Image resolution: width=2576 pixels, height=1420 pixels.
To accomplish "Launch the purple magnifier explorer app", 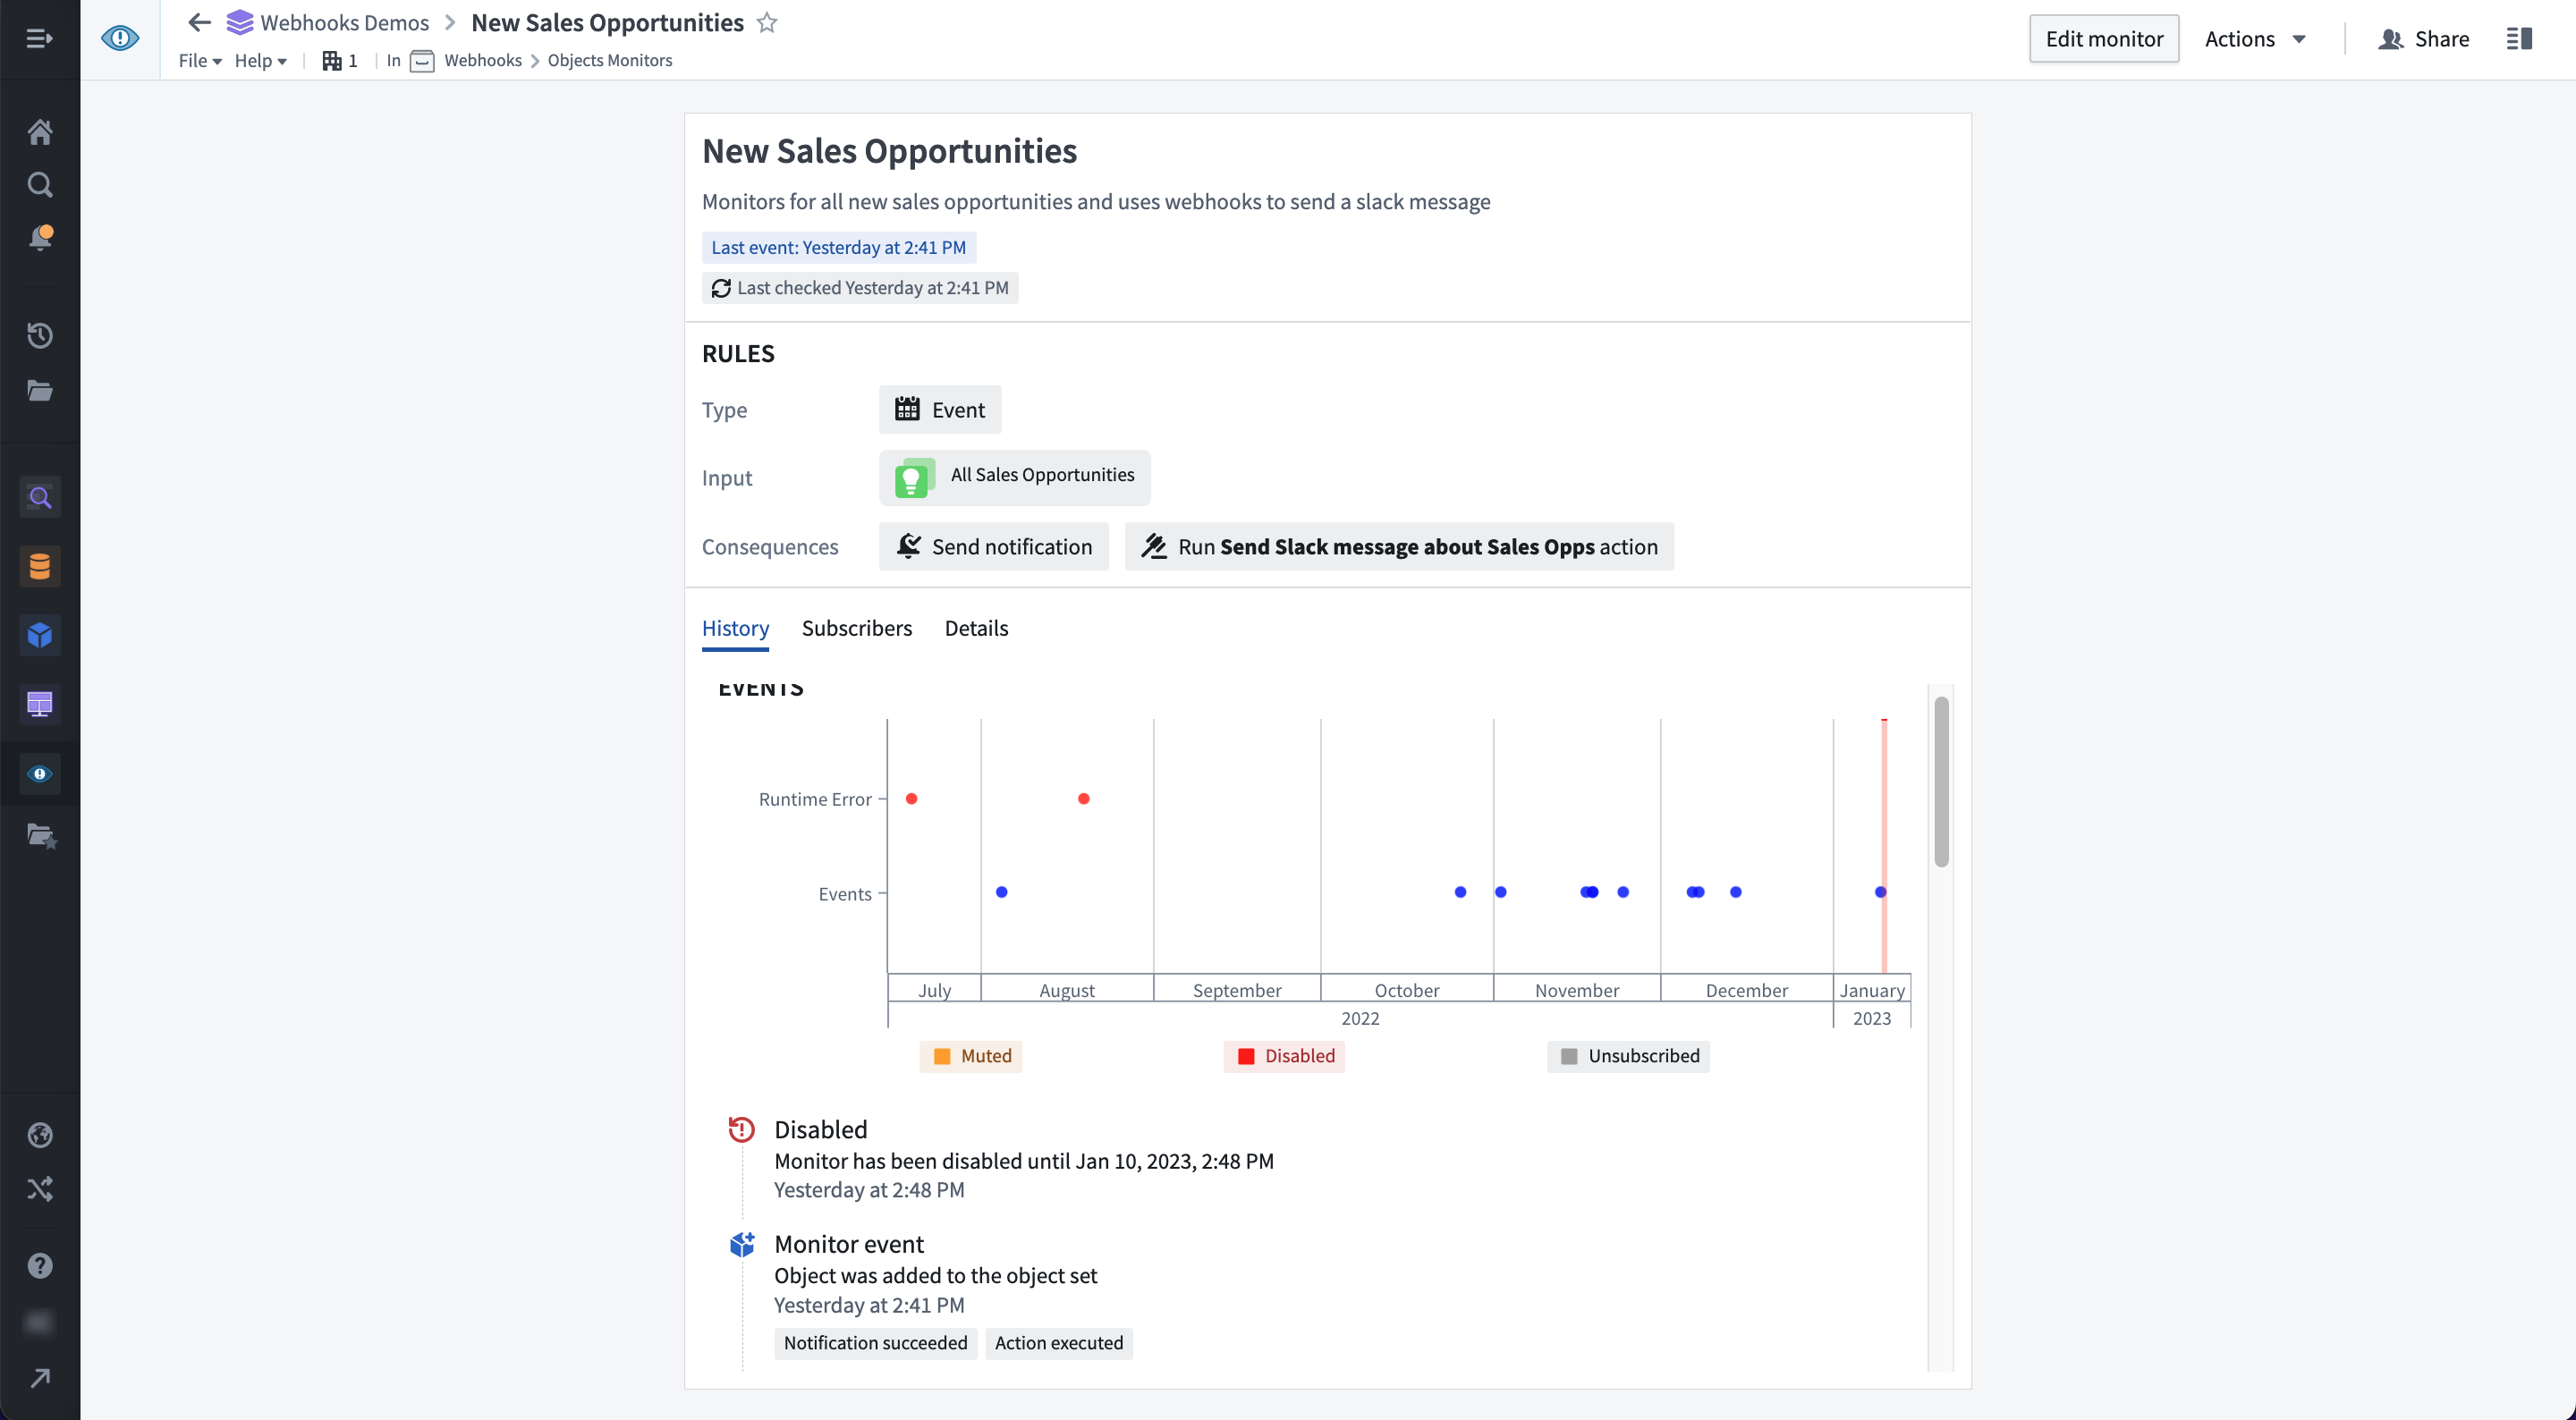I will click(x=39, y=497).
